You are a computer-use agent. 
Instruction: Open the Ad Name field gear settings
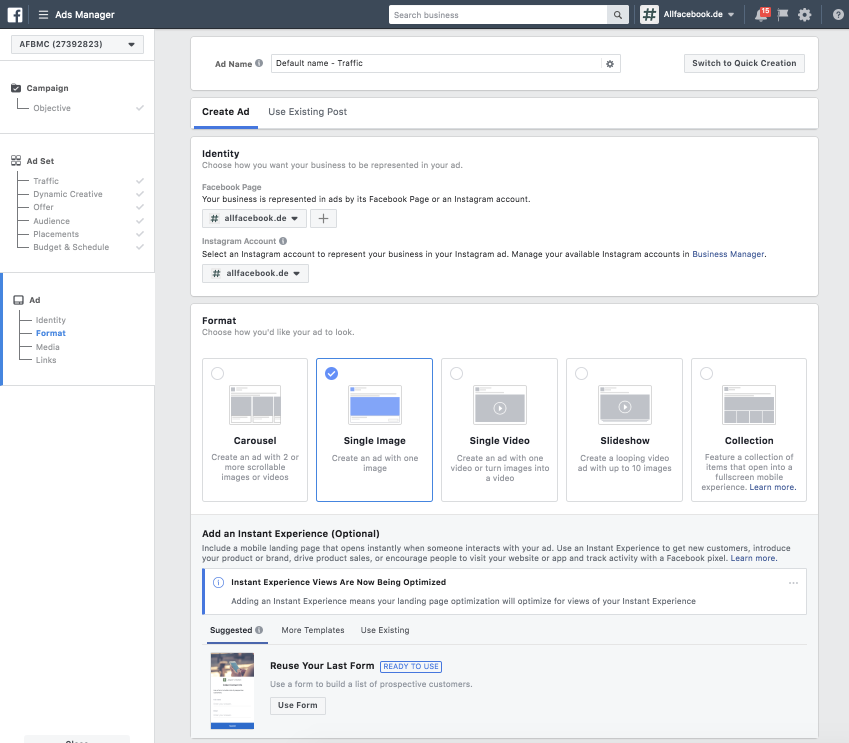pos(610,64)
